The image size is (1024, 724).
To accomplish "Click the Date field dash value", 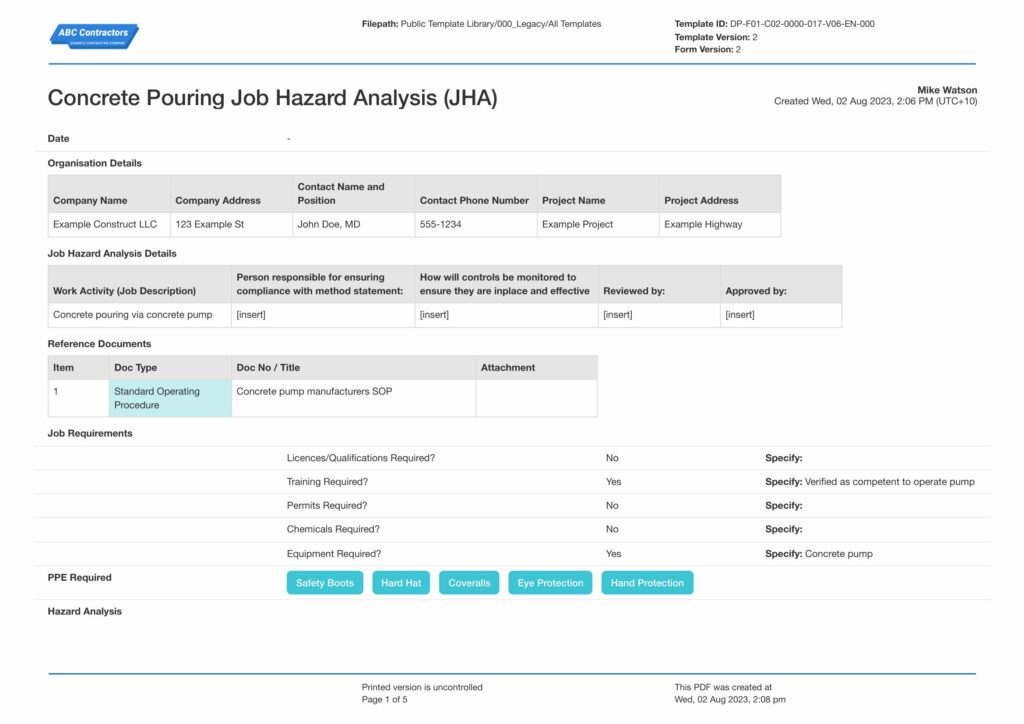I will [289, 138].
